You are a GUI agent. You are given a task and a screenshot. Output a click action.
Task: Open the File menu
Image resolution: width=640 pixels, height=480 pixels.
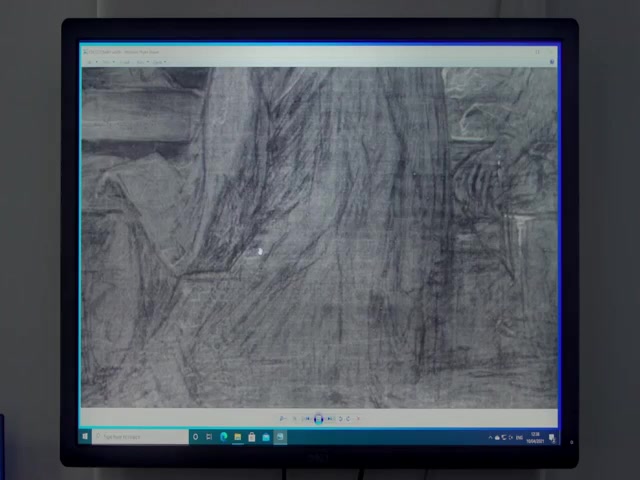pos(91,62)
